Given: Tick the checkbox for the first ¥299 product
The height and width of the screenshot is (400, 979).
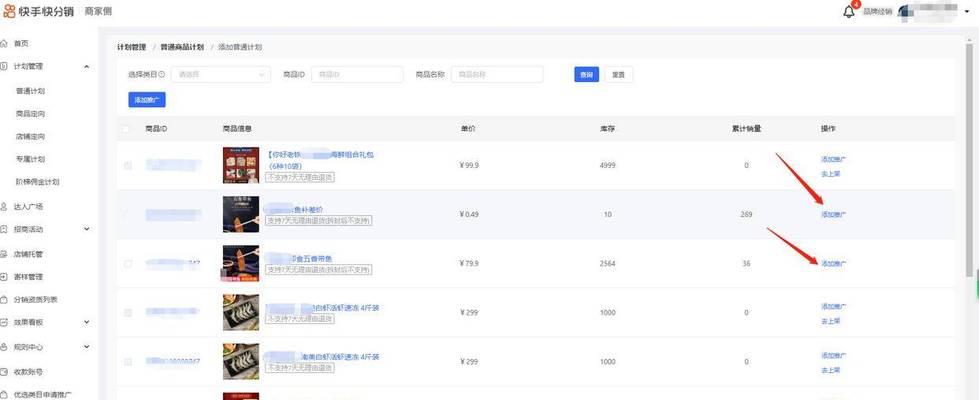Looking at the screenshot, I should click(127, 313).
